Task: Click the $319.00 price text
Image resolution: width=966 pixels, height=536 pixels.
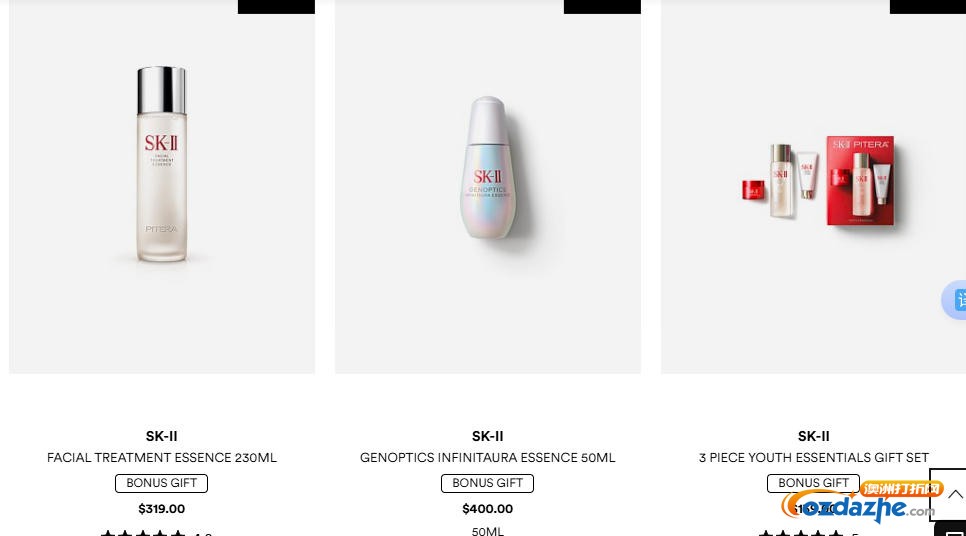Action: click(161, 509)
